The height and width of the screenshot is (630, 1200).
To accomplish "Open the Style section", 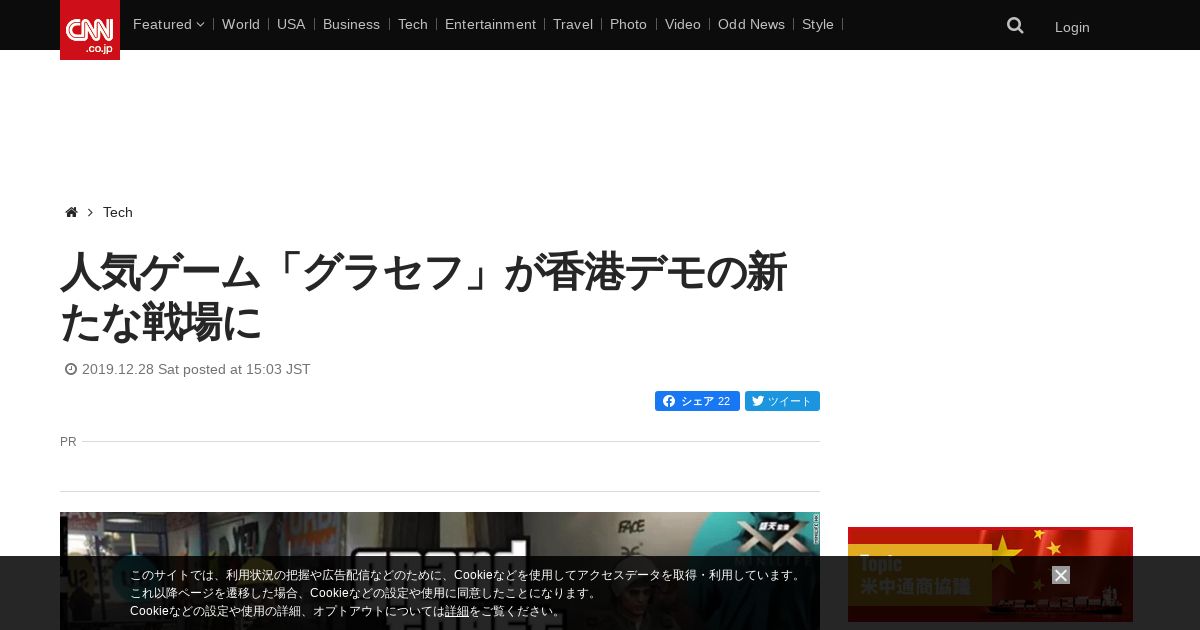I will (x=818, y=24).
